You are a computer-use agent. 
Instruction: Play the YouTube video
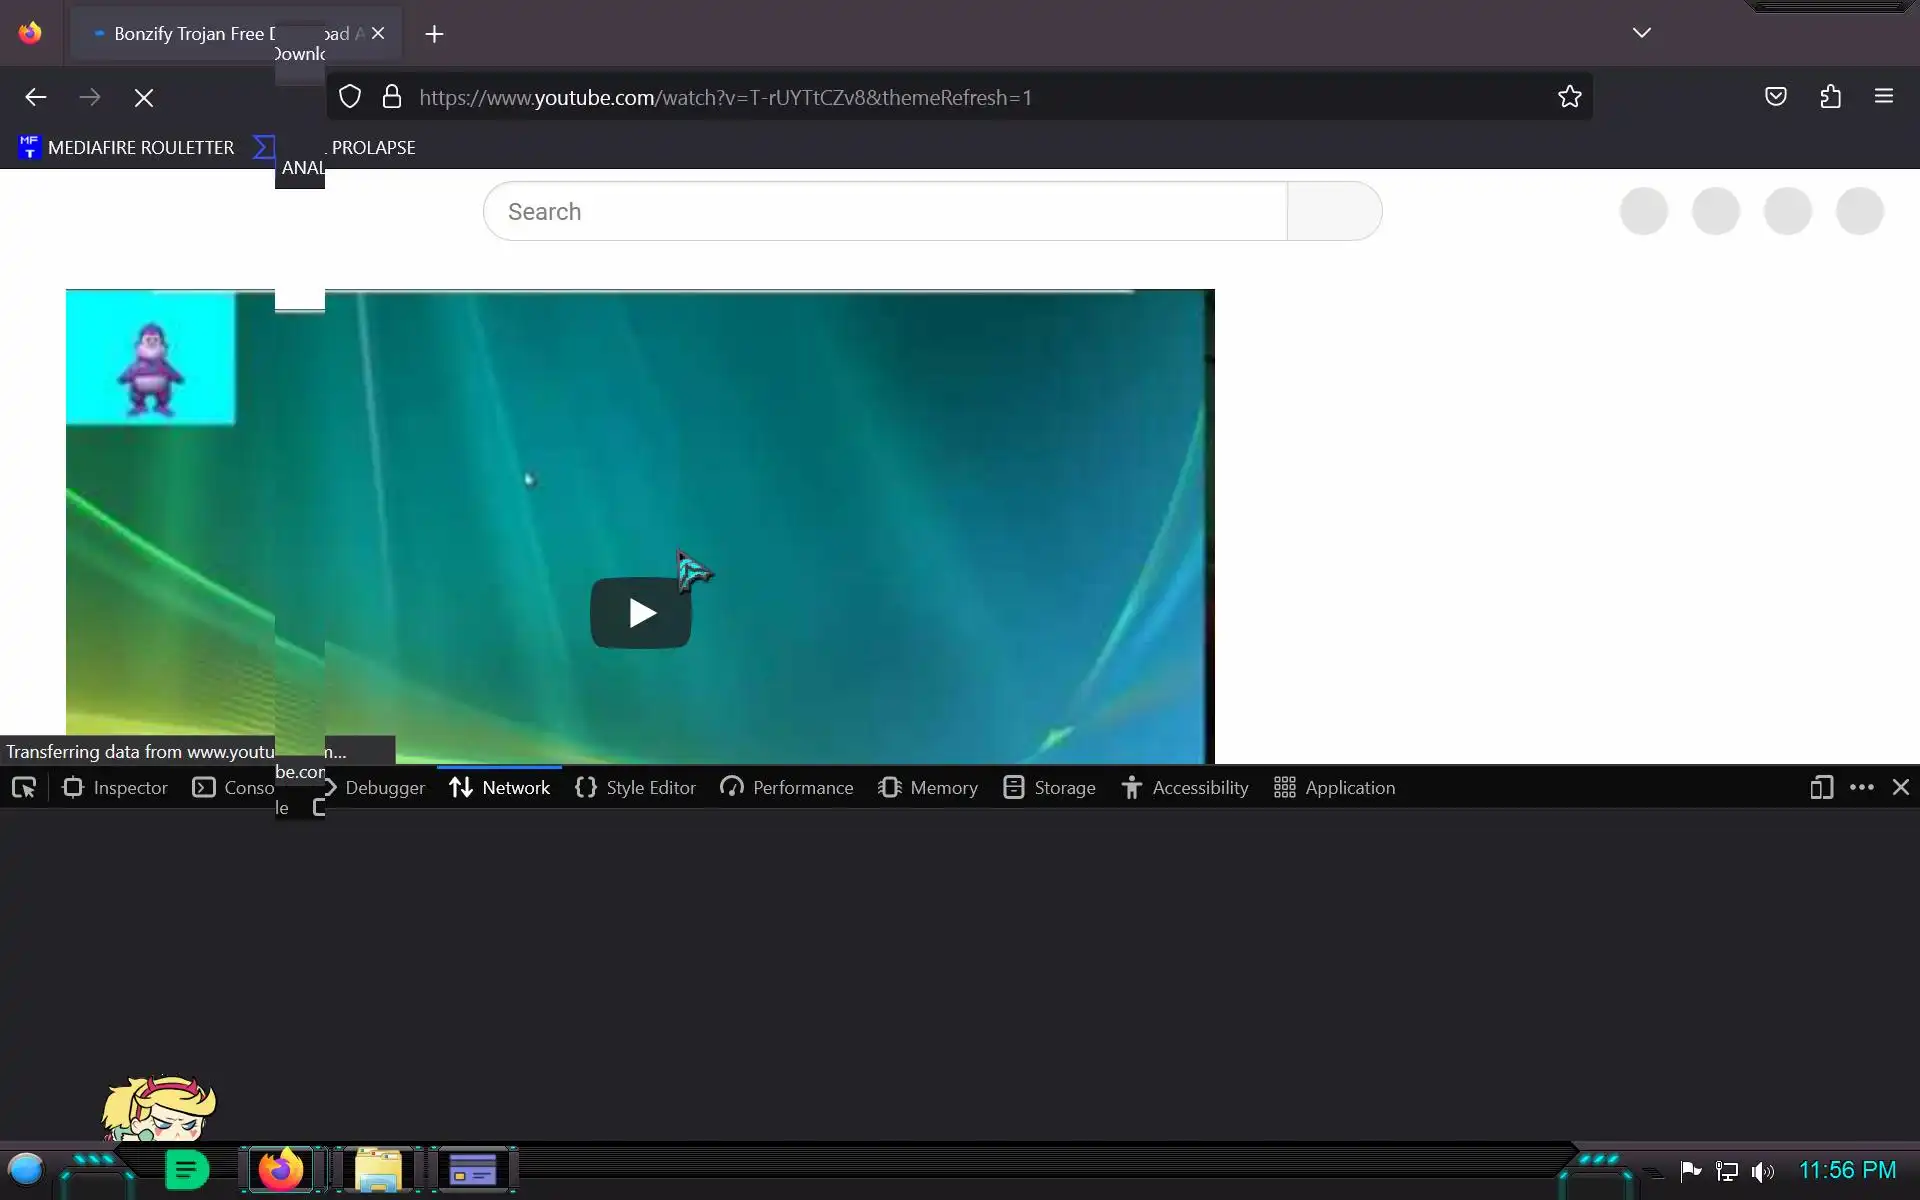pos(640,613)
